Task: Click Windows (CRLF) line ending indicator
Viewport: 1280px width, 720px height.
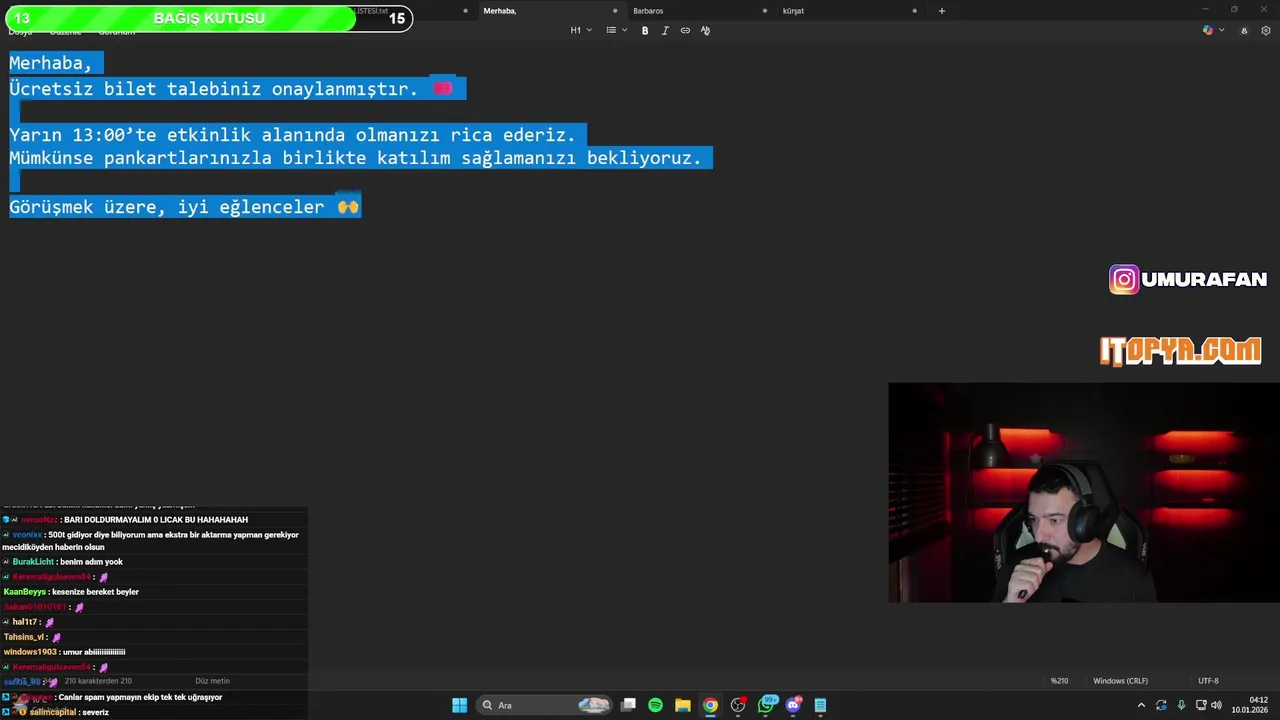Action: point(1120,681)
